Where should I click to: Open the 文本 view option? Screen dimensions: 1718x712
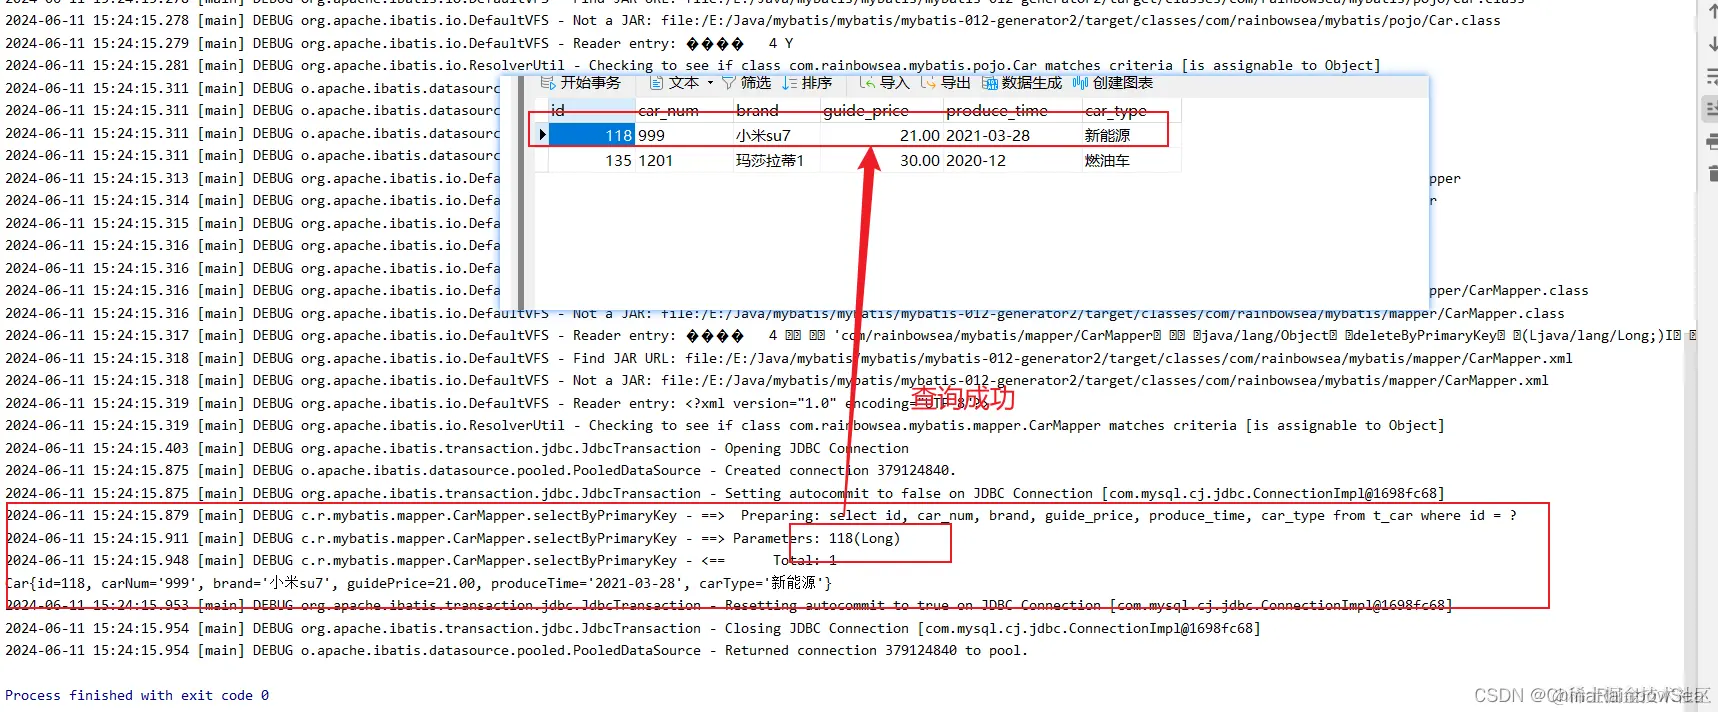(675, 83)
